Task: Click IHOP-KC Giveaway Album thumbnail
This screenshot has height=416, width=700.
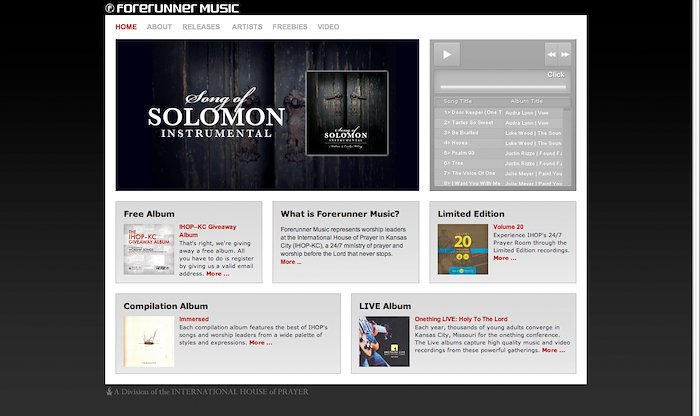Action: coord(149,249)
